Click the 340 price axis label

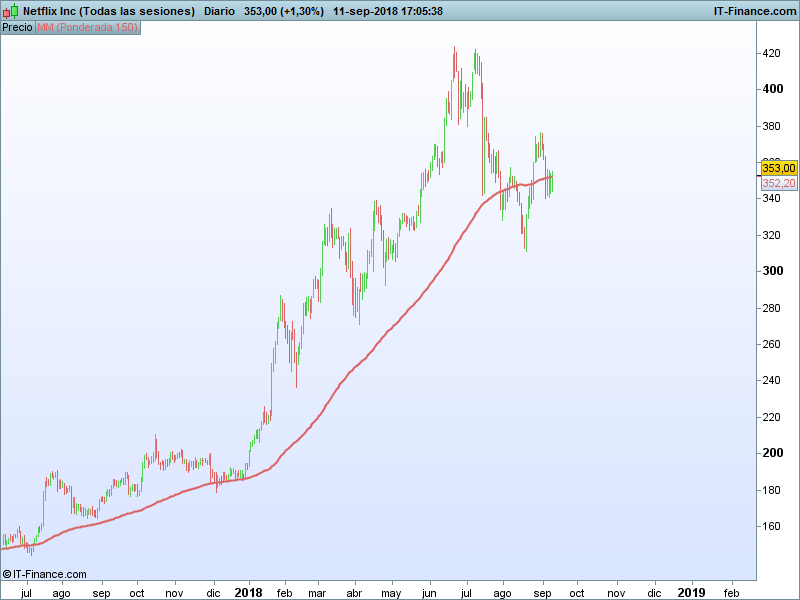[771, 198]
